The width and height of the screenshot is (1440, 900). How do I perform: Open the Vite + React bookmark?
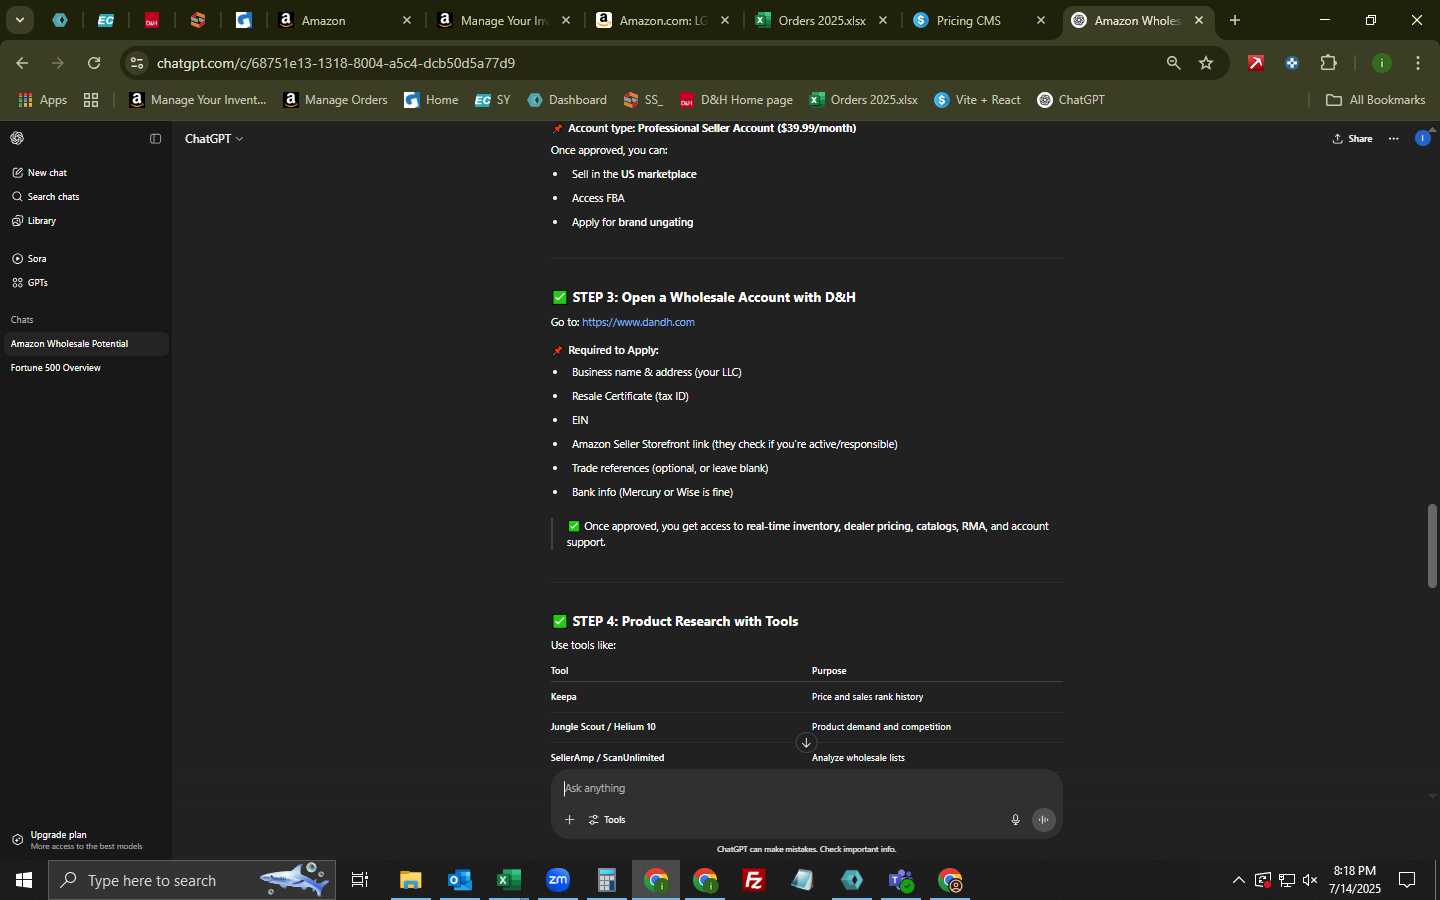[x=977, y=100]
